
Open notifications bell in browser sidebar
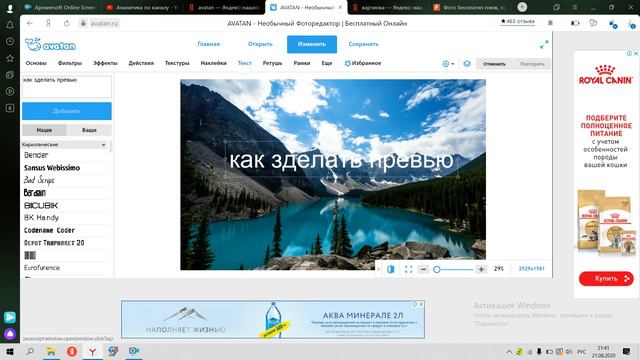tap(10, 25)
